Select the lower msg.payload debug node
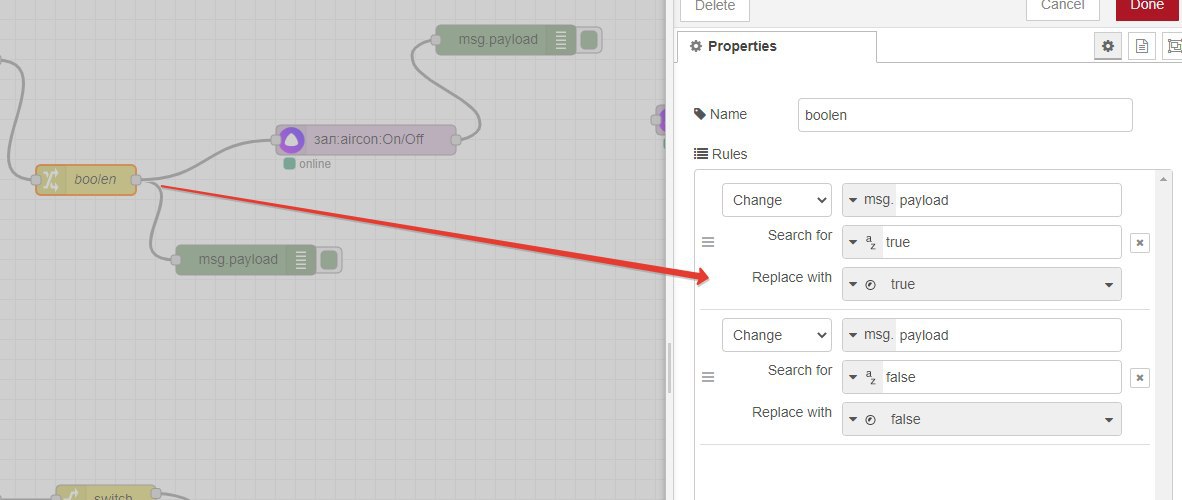Viewport: 1182px width, 500px height. (246, 259)
